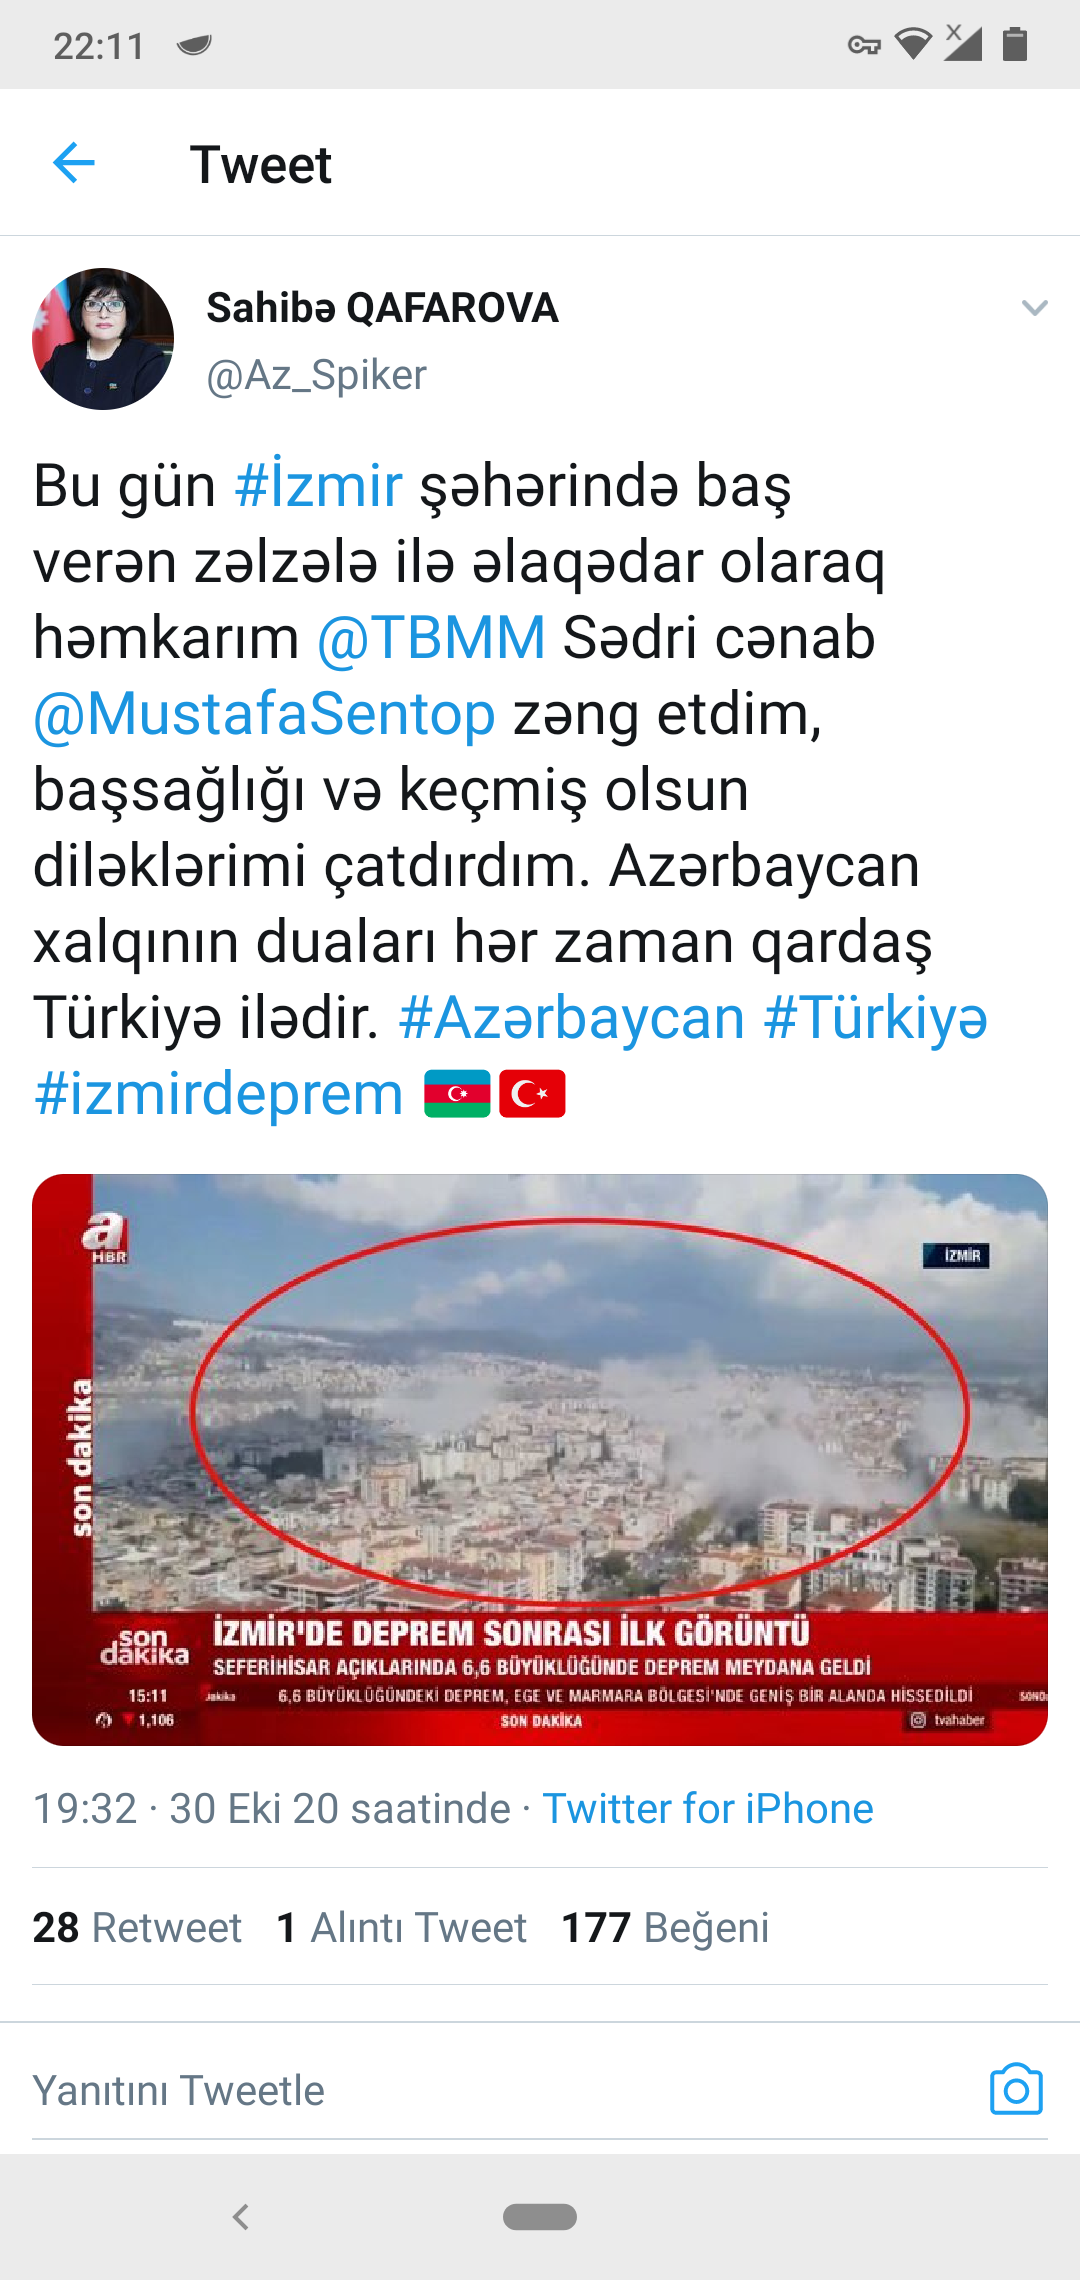The height and width of the screenshot is (2280, 1080).
Task: Open the @TBMM mention
Action: (431, 638)
